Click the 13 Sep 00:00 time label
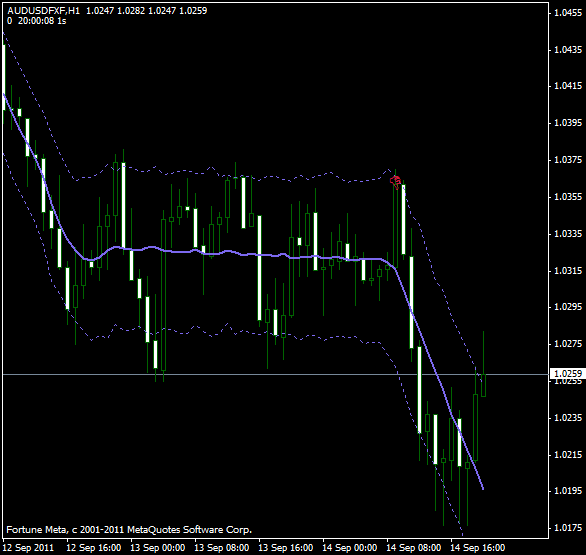586x555 pixels. coord(157,548)
